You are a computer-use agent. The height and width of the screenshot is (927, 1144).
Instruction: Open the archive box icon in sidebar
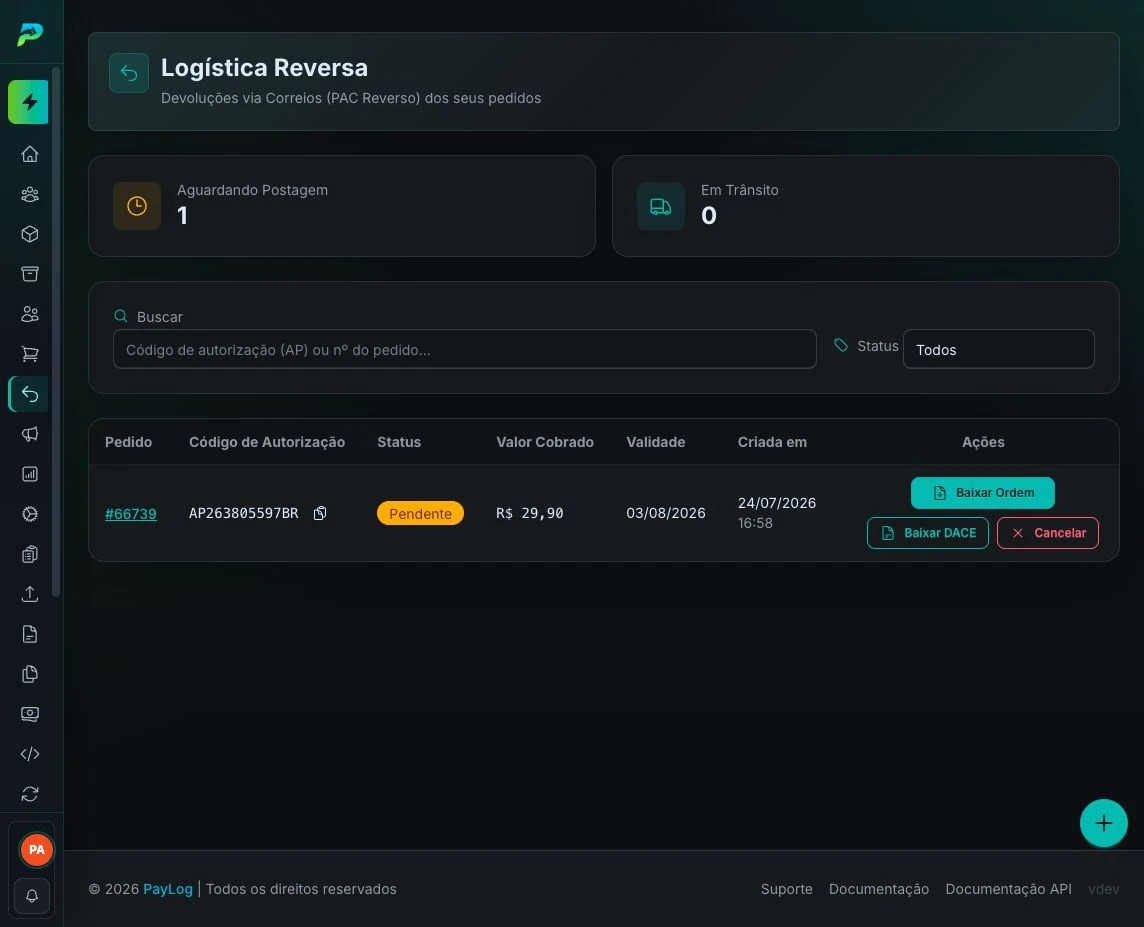tap(30, 274)
